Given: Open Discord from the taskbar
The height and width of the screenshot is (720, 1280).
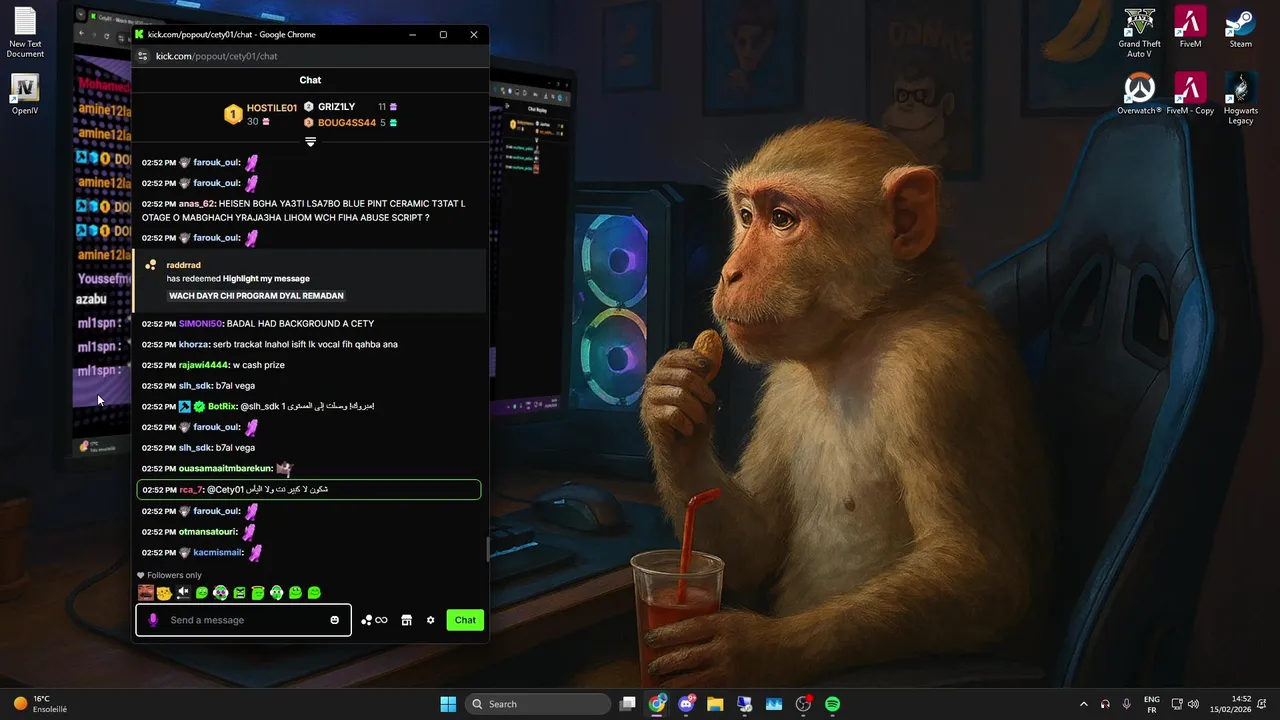Looking at the screenshot, I should pos(686,704).
